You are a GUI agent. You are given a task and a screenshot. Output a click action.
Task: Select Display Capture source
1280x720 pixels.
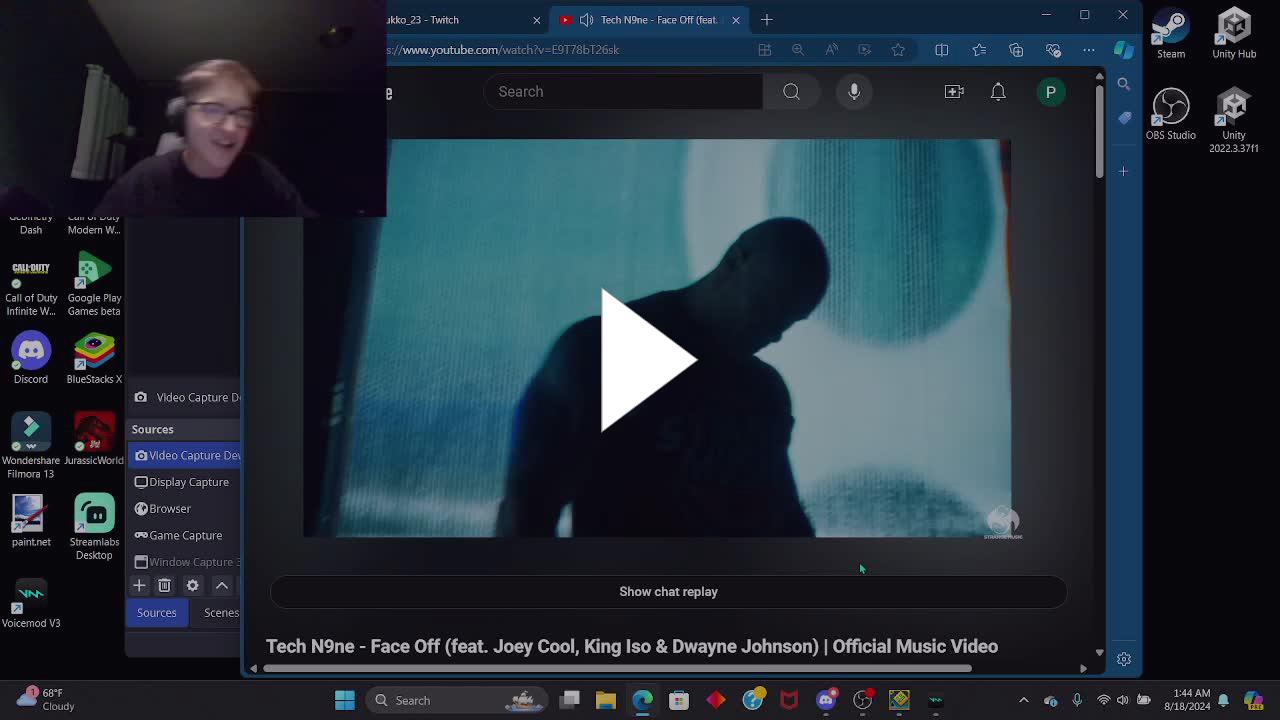(188, 482)
